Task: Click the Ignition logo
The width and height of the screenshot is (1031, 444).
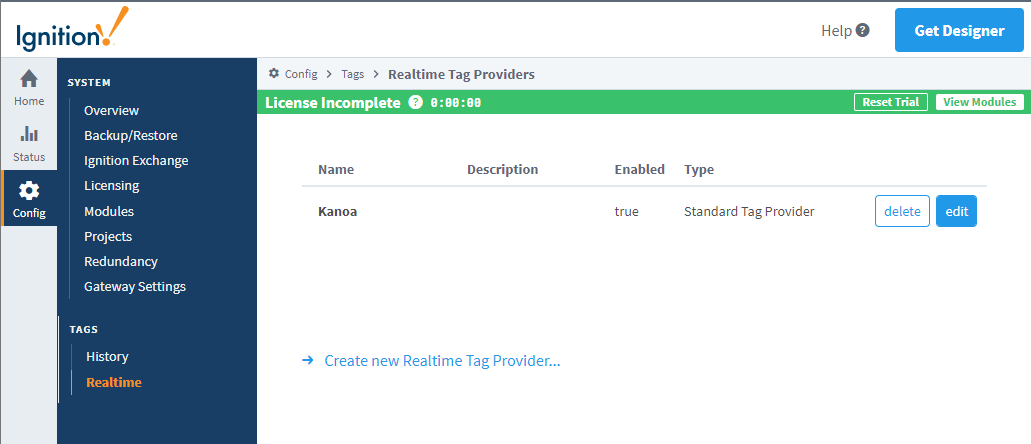Action: click(x=72, y=28)
